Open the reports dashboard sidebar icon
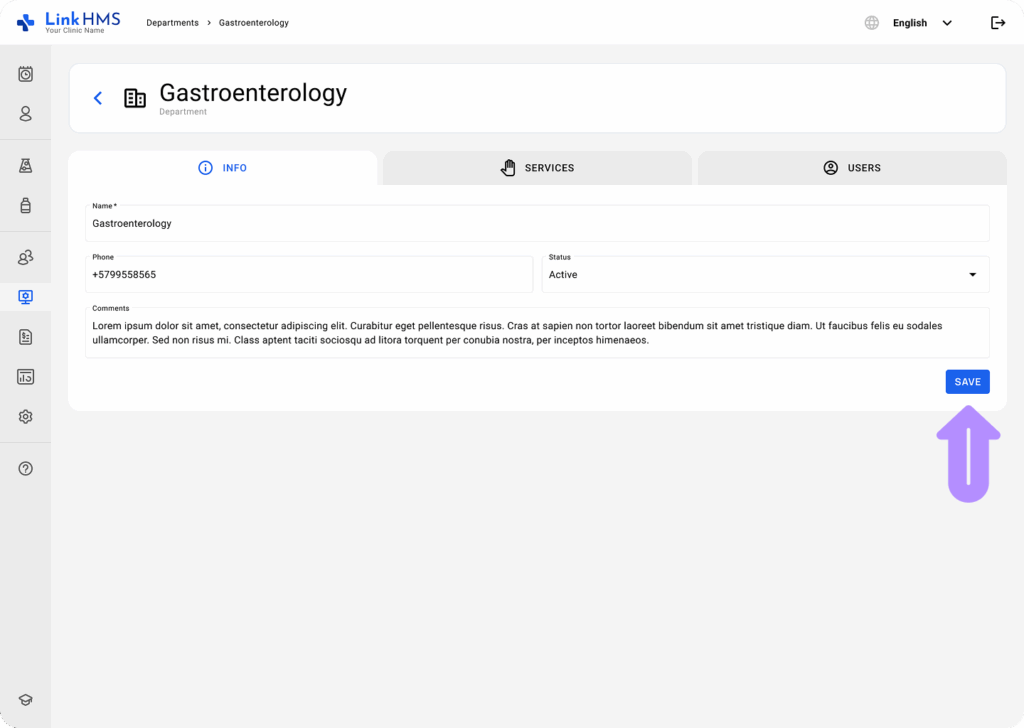The height and width of the screenshot is (728, 1024). tap(26, 377)
